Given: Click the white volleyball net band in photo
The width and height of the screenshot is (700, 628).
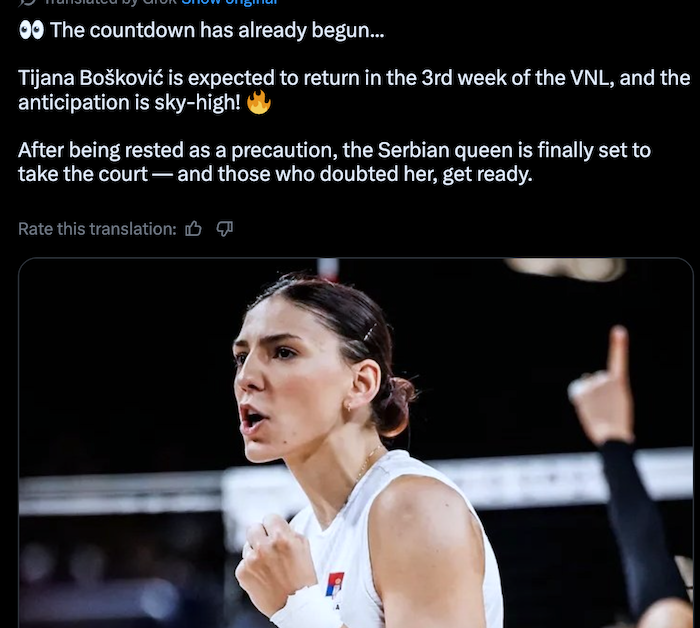Looking at the screenshot, I should pyautogui.click(x=356, y=487).
